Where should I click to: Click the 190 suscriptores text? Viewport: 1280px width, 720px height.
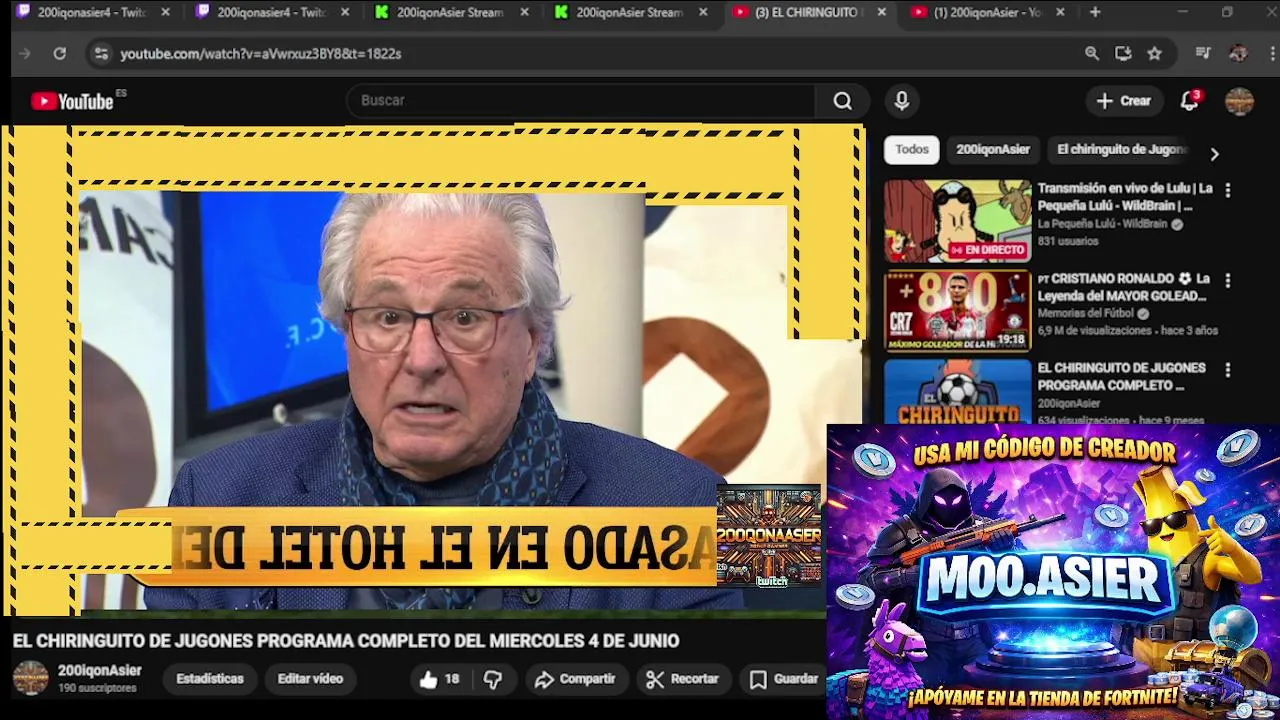point(97,689)
